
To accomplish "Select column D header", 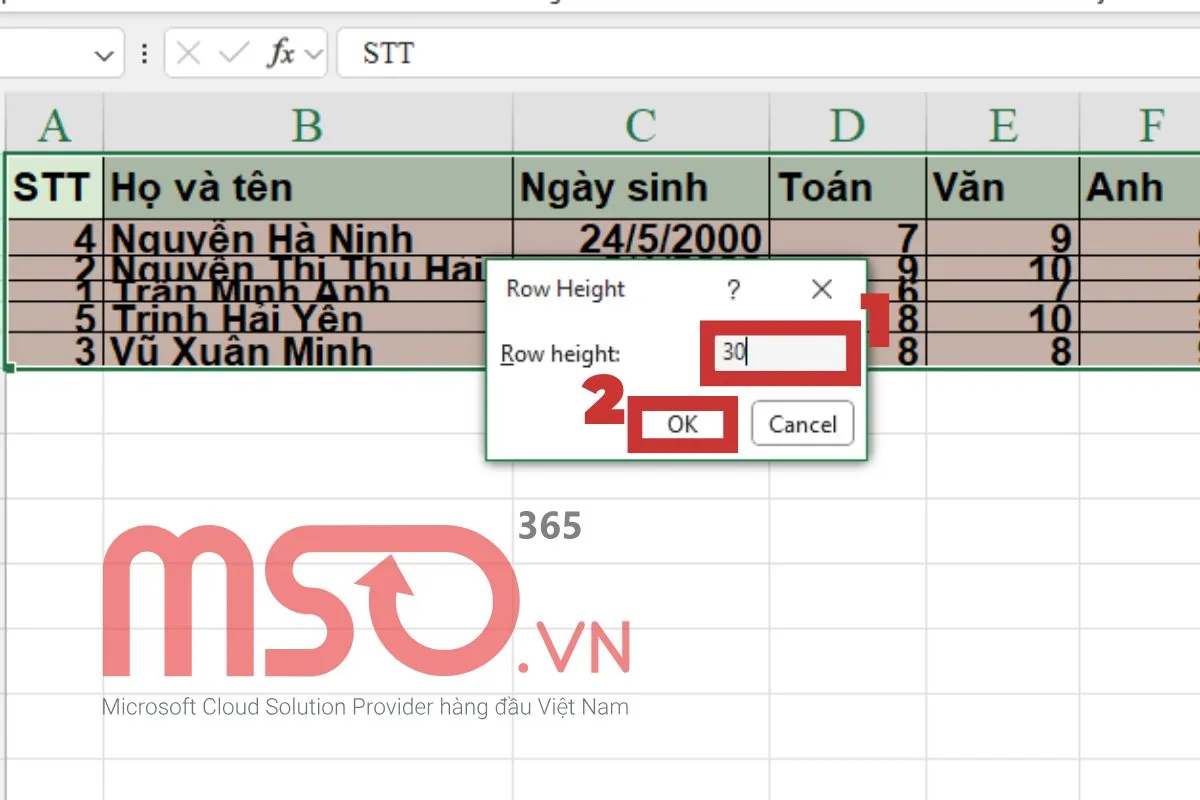I will point(847,126).
